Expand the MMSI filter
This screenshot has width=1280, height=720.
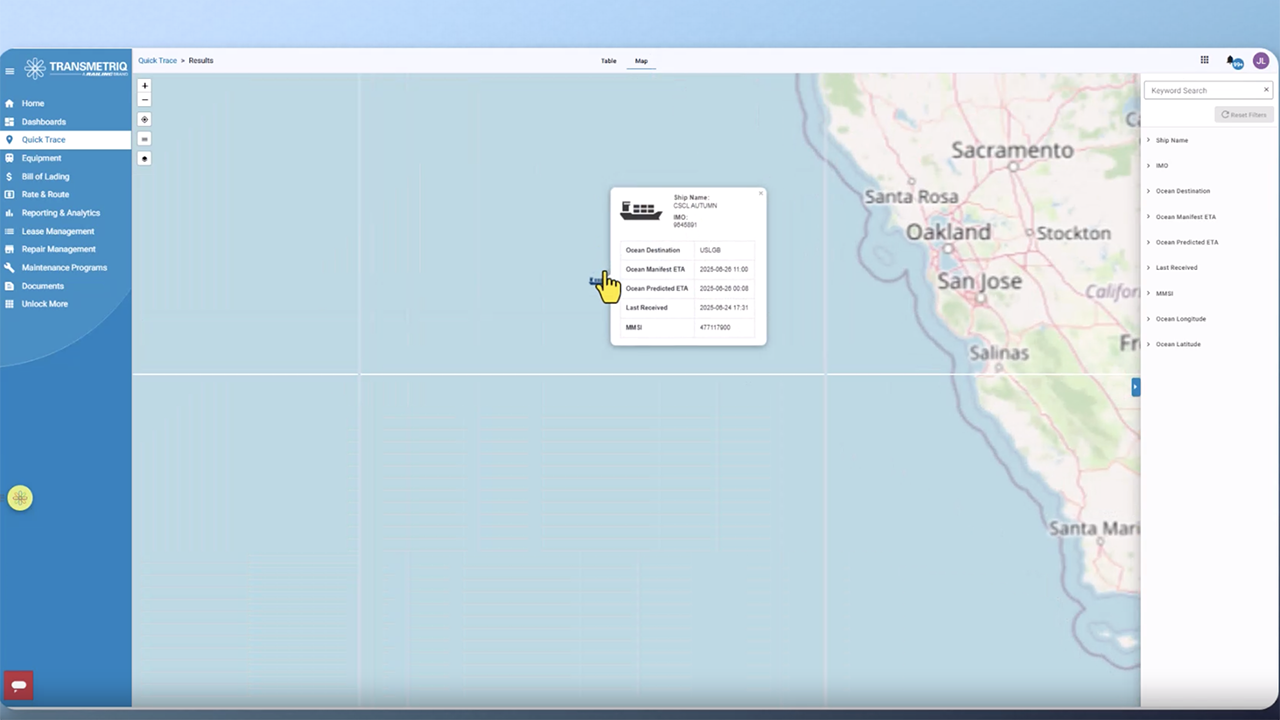point(1164,293)
